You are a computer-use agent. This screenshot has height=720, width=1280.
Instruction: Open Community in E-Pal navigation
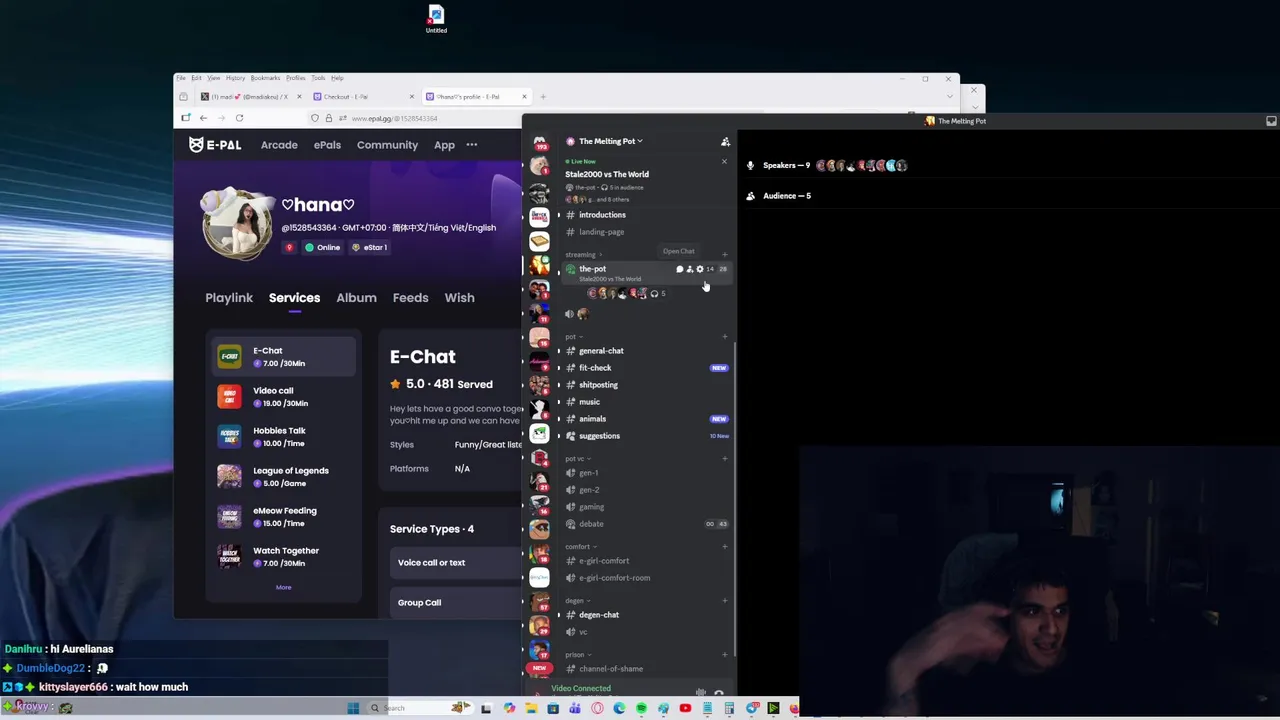(x=387, y=145)
